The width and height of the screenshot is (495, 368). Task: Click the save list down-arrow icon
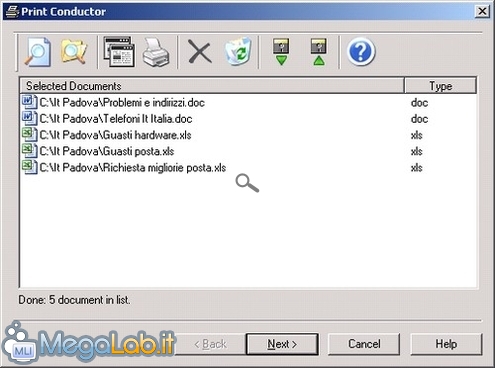[281, 51]
